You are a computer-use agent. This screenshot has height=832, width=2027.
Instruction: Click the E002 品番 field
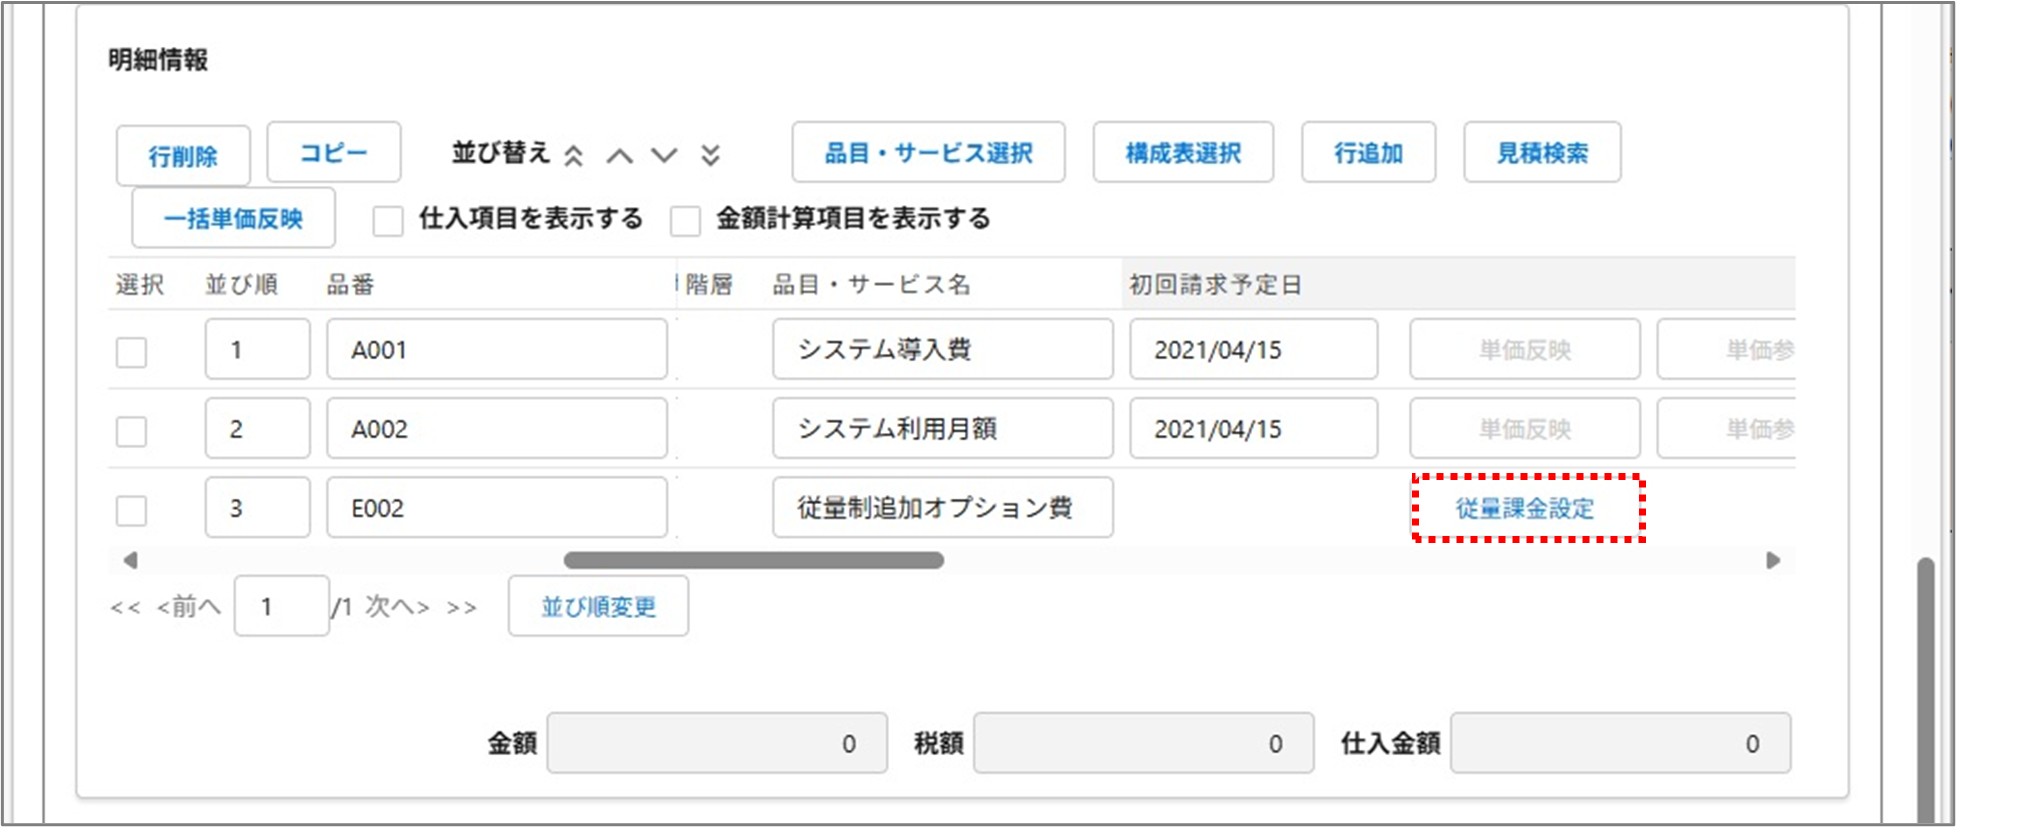(497, 507)
